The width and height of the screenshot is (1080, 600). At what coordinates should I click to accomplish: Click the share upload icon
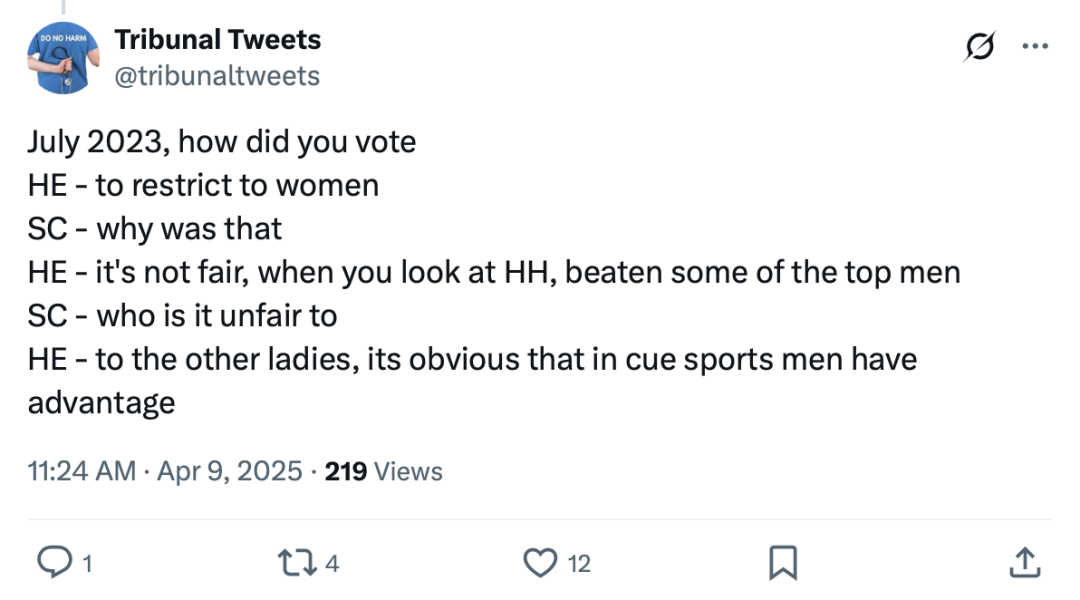1023,564
